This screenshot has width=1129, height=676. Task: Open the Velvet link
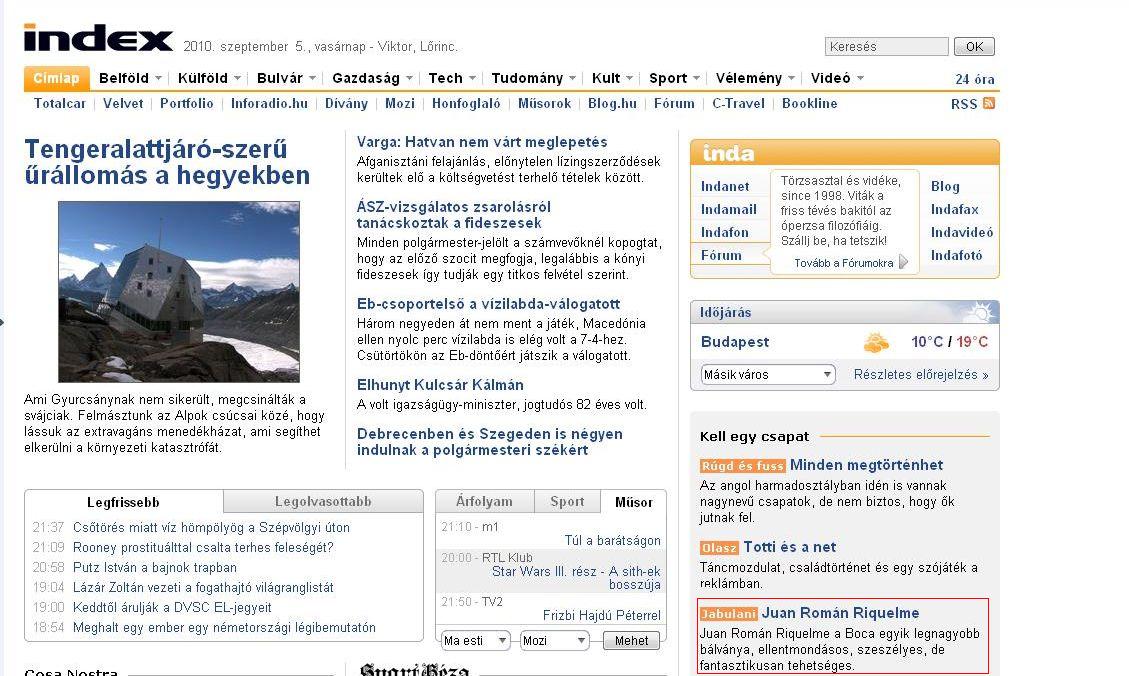123,103
